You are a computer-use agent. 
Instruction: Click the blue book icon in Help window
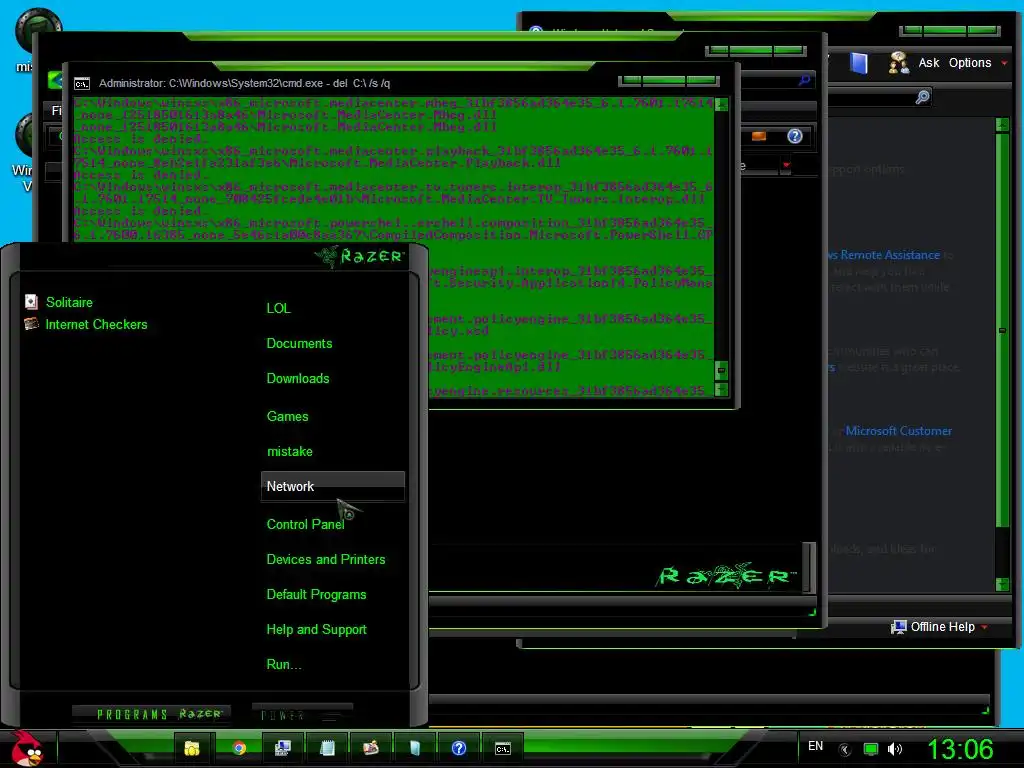point(859,63)
